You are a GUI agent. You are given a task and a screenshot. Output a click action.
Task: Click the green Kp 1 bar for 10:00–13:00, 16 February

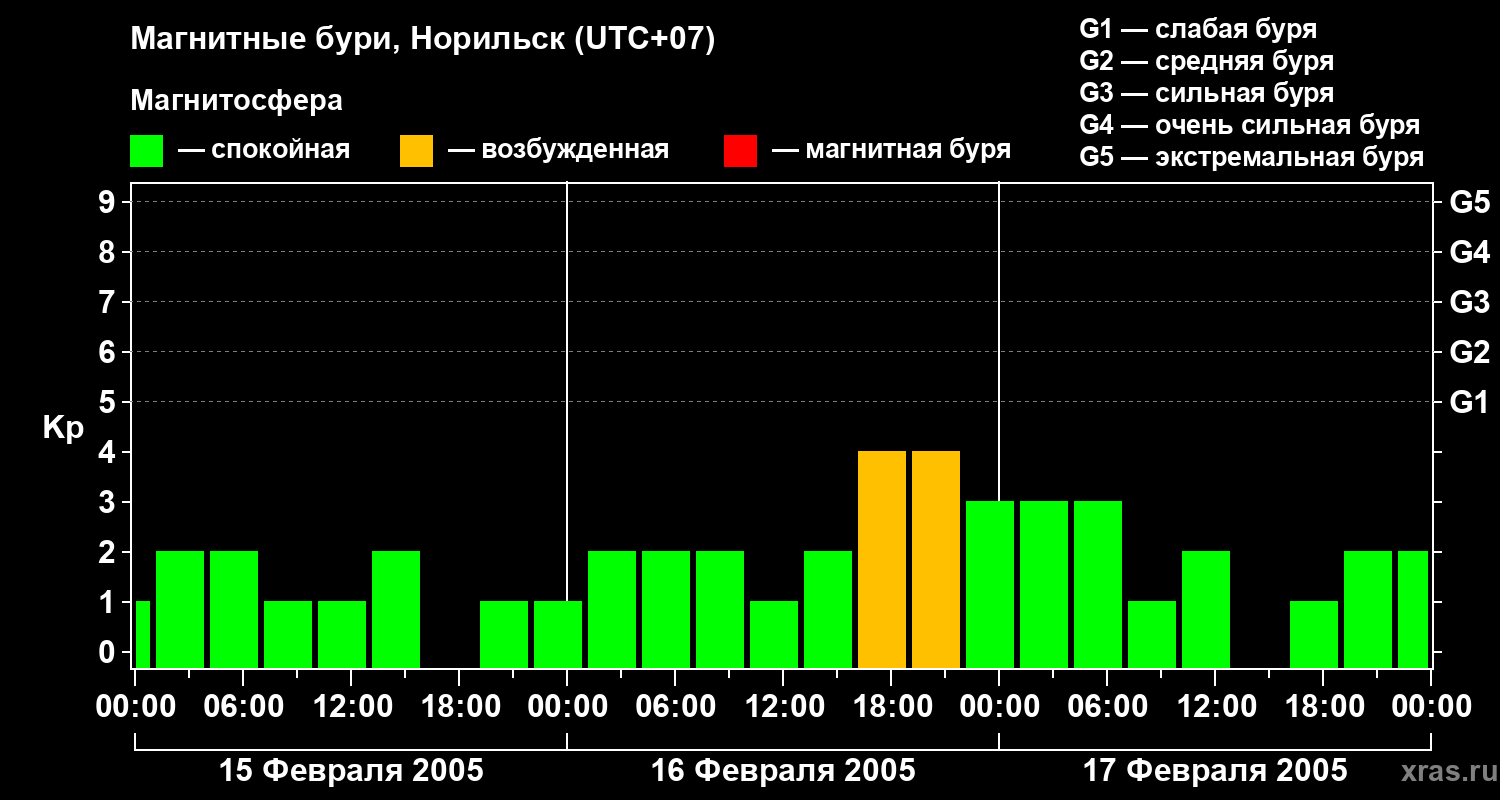point(774,634)
